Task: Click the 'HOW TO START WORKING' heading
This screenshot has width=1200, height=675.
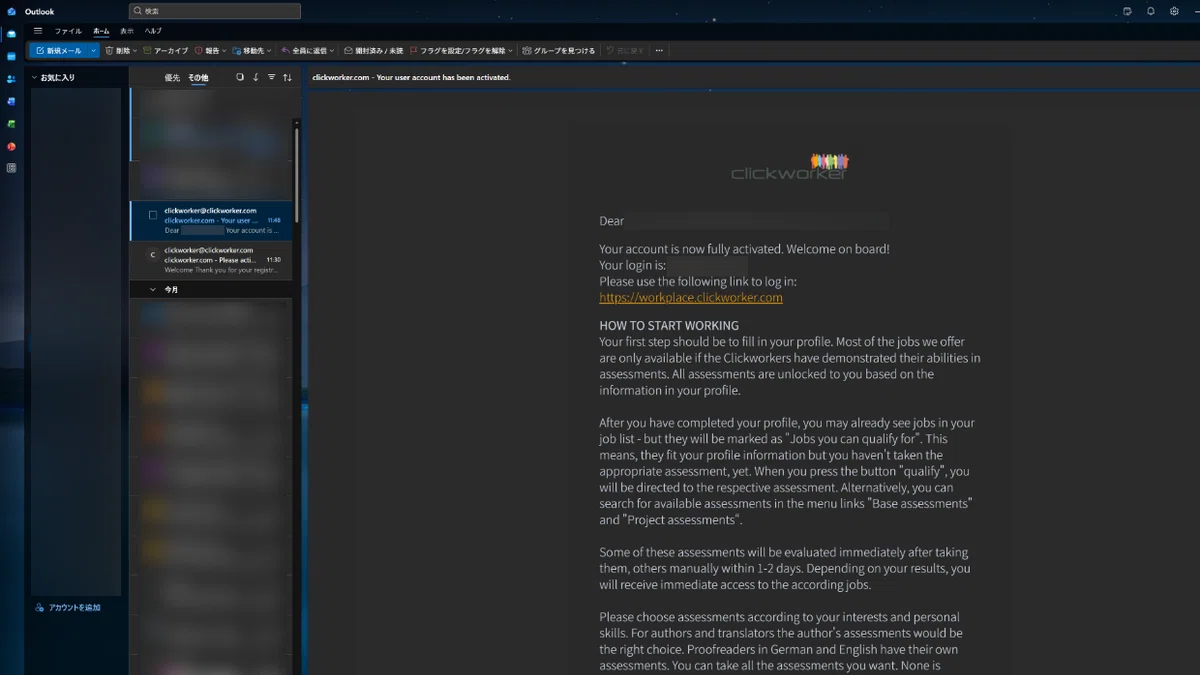Action: click(669, 326)
